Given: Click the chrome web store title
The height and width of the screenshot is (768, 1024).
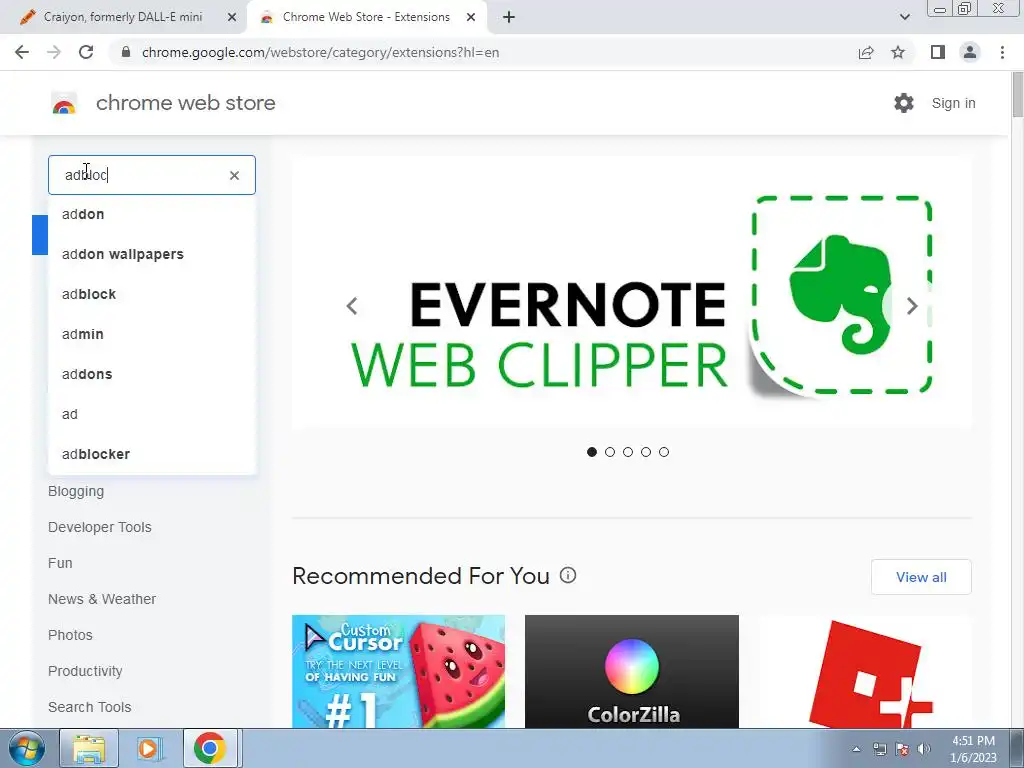Looking at the screenshot, I should point(186,103).
